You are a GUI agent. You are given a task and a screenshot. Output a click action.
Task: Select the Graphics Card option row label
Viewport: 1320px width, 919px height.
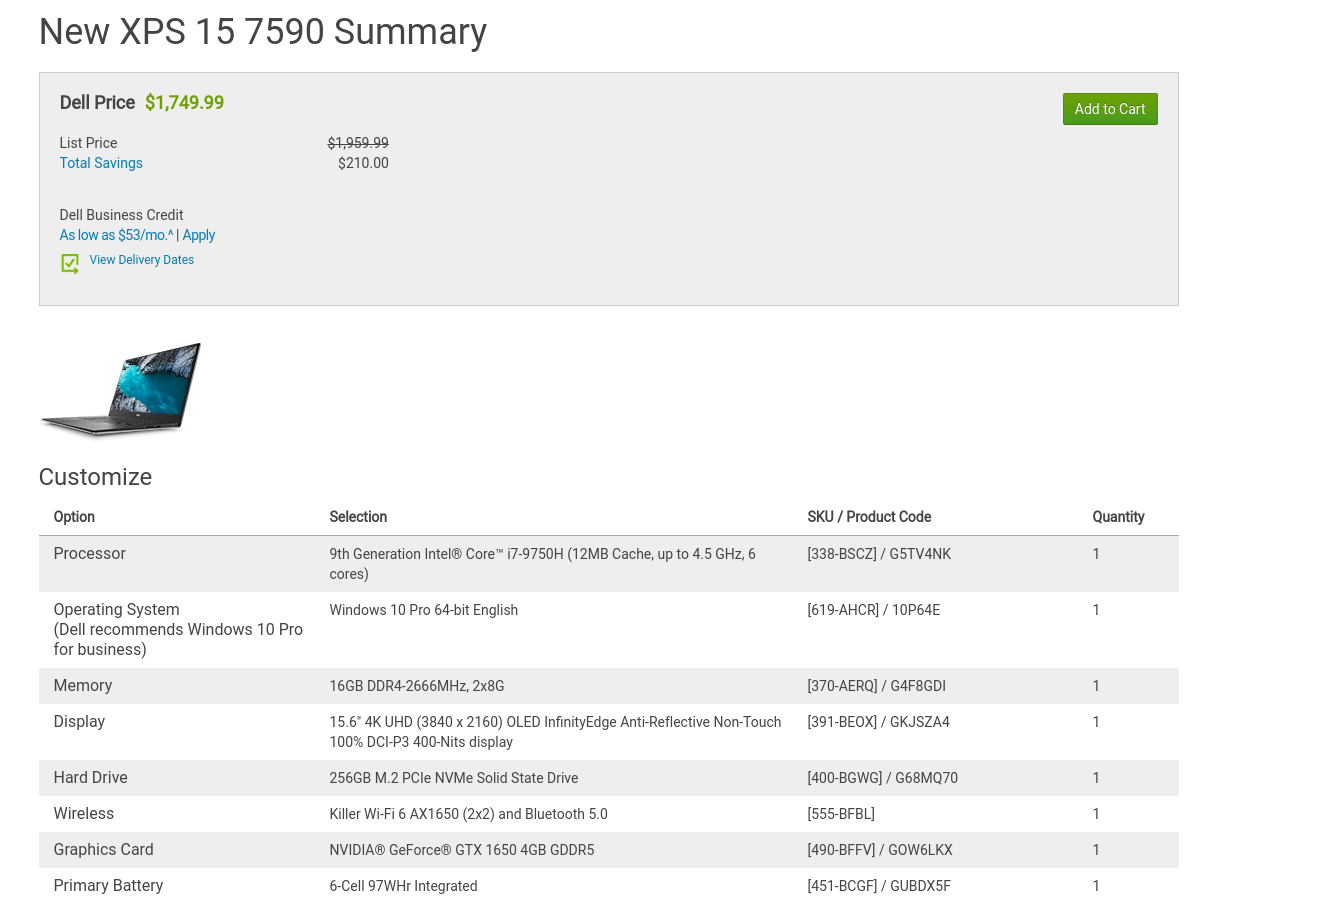coord(104,850)
